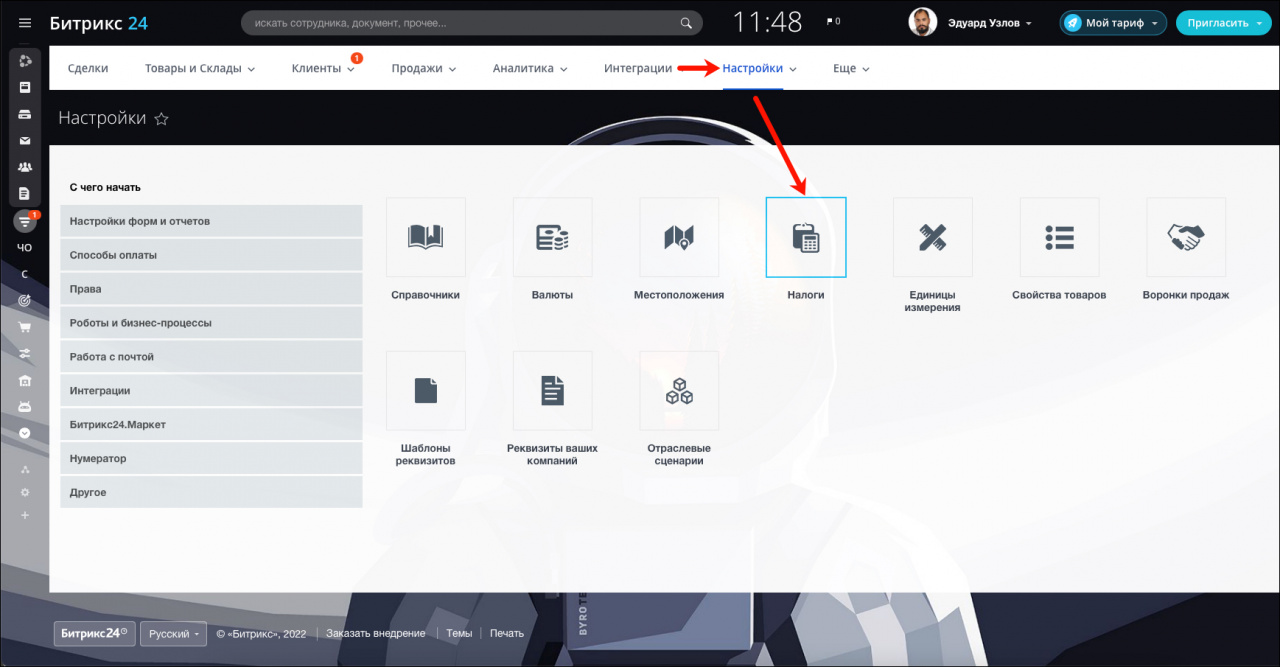Click the employee and document search field
1280x667 pixels.
460,23
